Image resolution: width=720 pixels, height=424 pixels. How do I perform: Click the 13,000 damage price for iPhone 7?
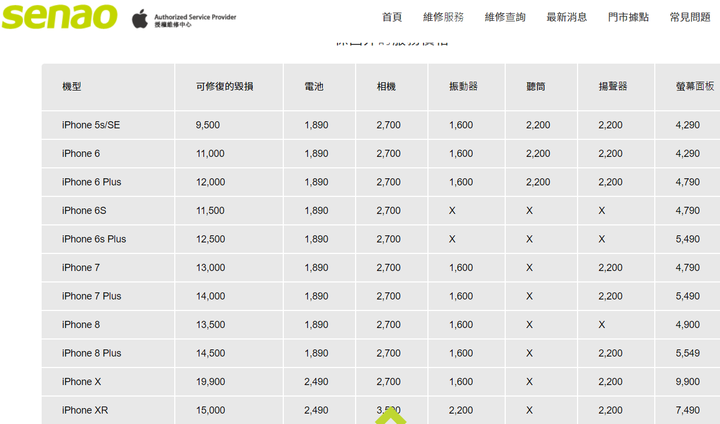[210, 267]
